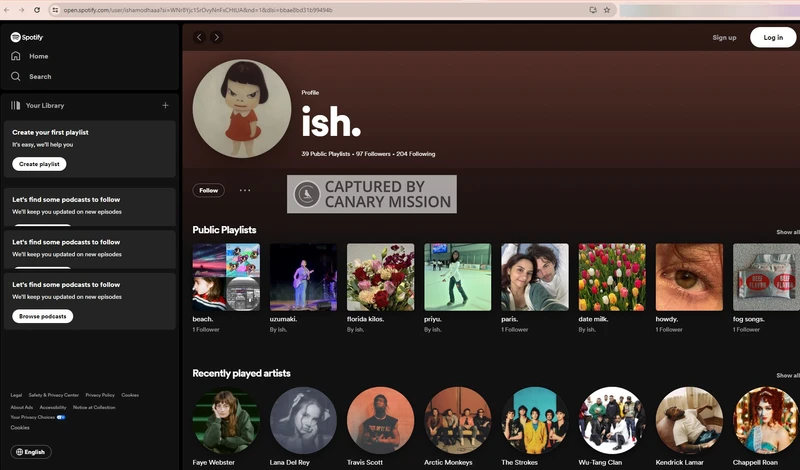This screenshot has width=800, height=470.
Task: Click the browser forward arrow
Action: tap(21, 10)
